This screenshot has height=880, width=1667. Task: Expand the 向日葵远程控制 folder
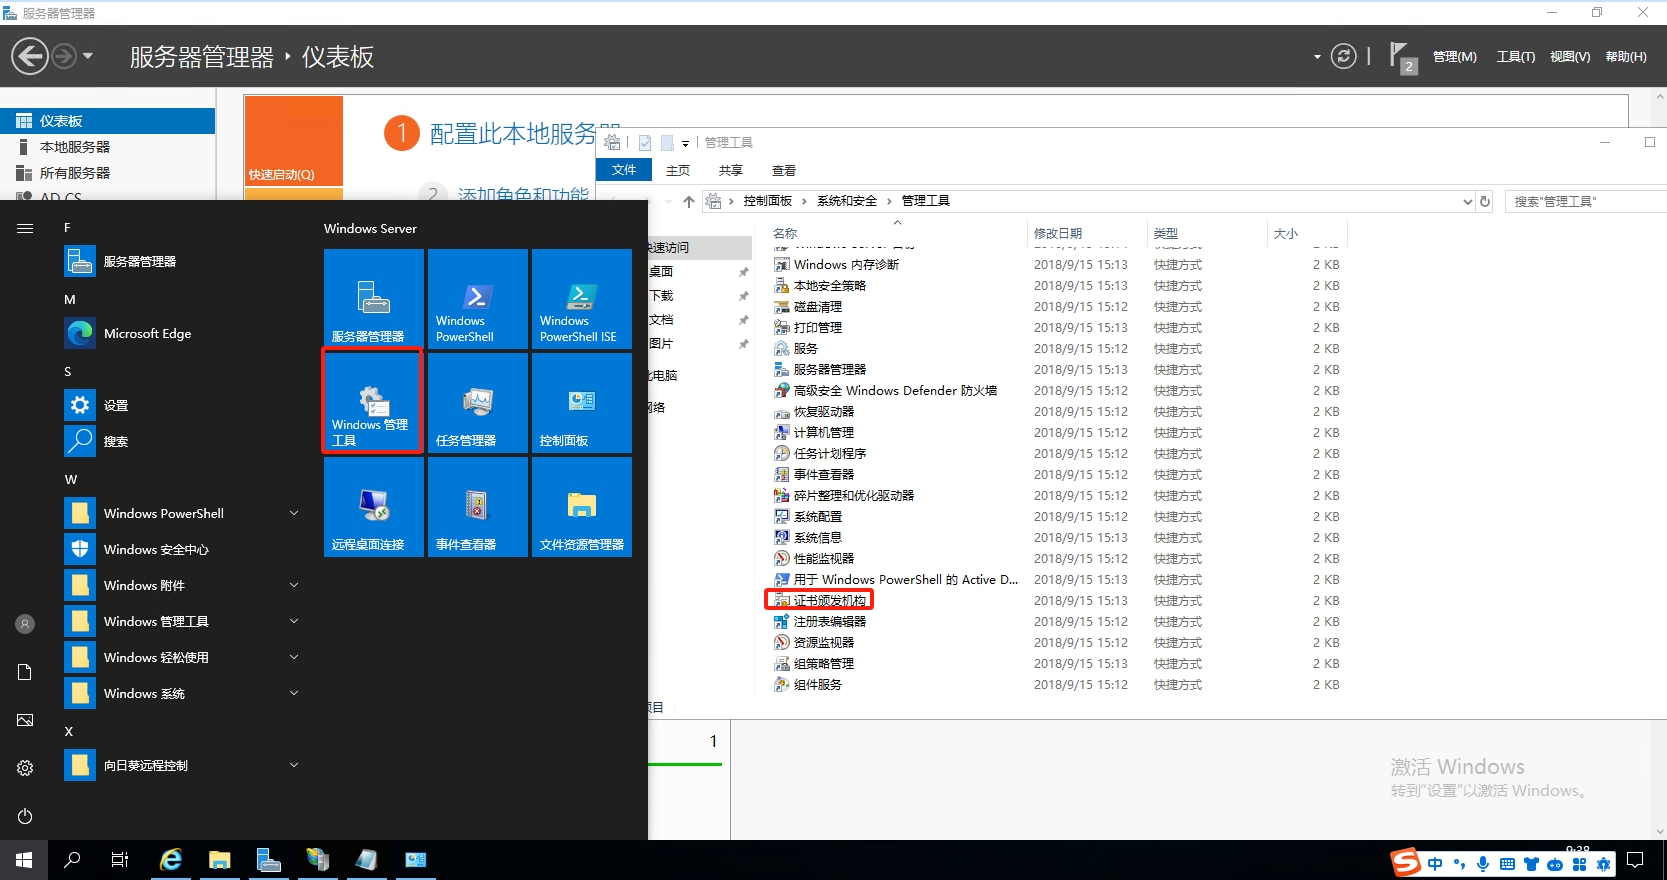(x=294, y=765)
